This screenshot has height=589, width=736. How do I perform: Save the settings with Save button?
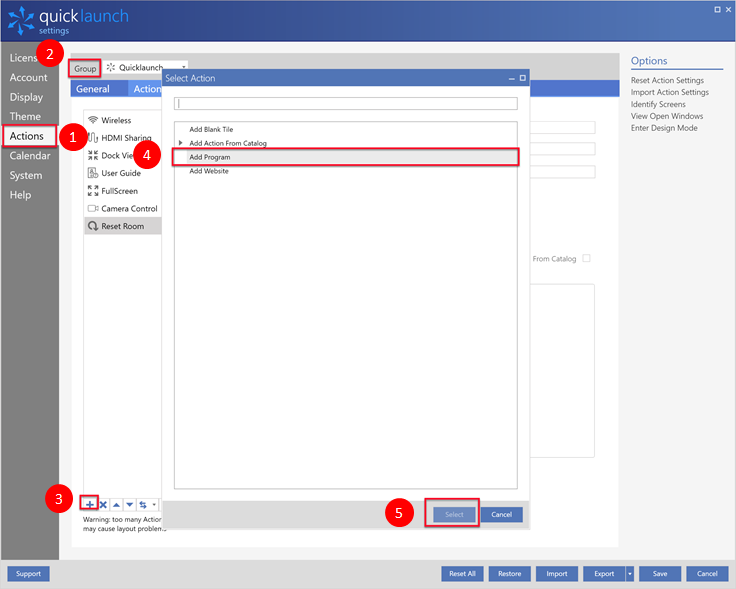659,574
